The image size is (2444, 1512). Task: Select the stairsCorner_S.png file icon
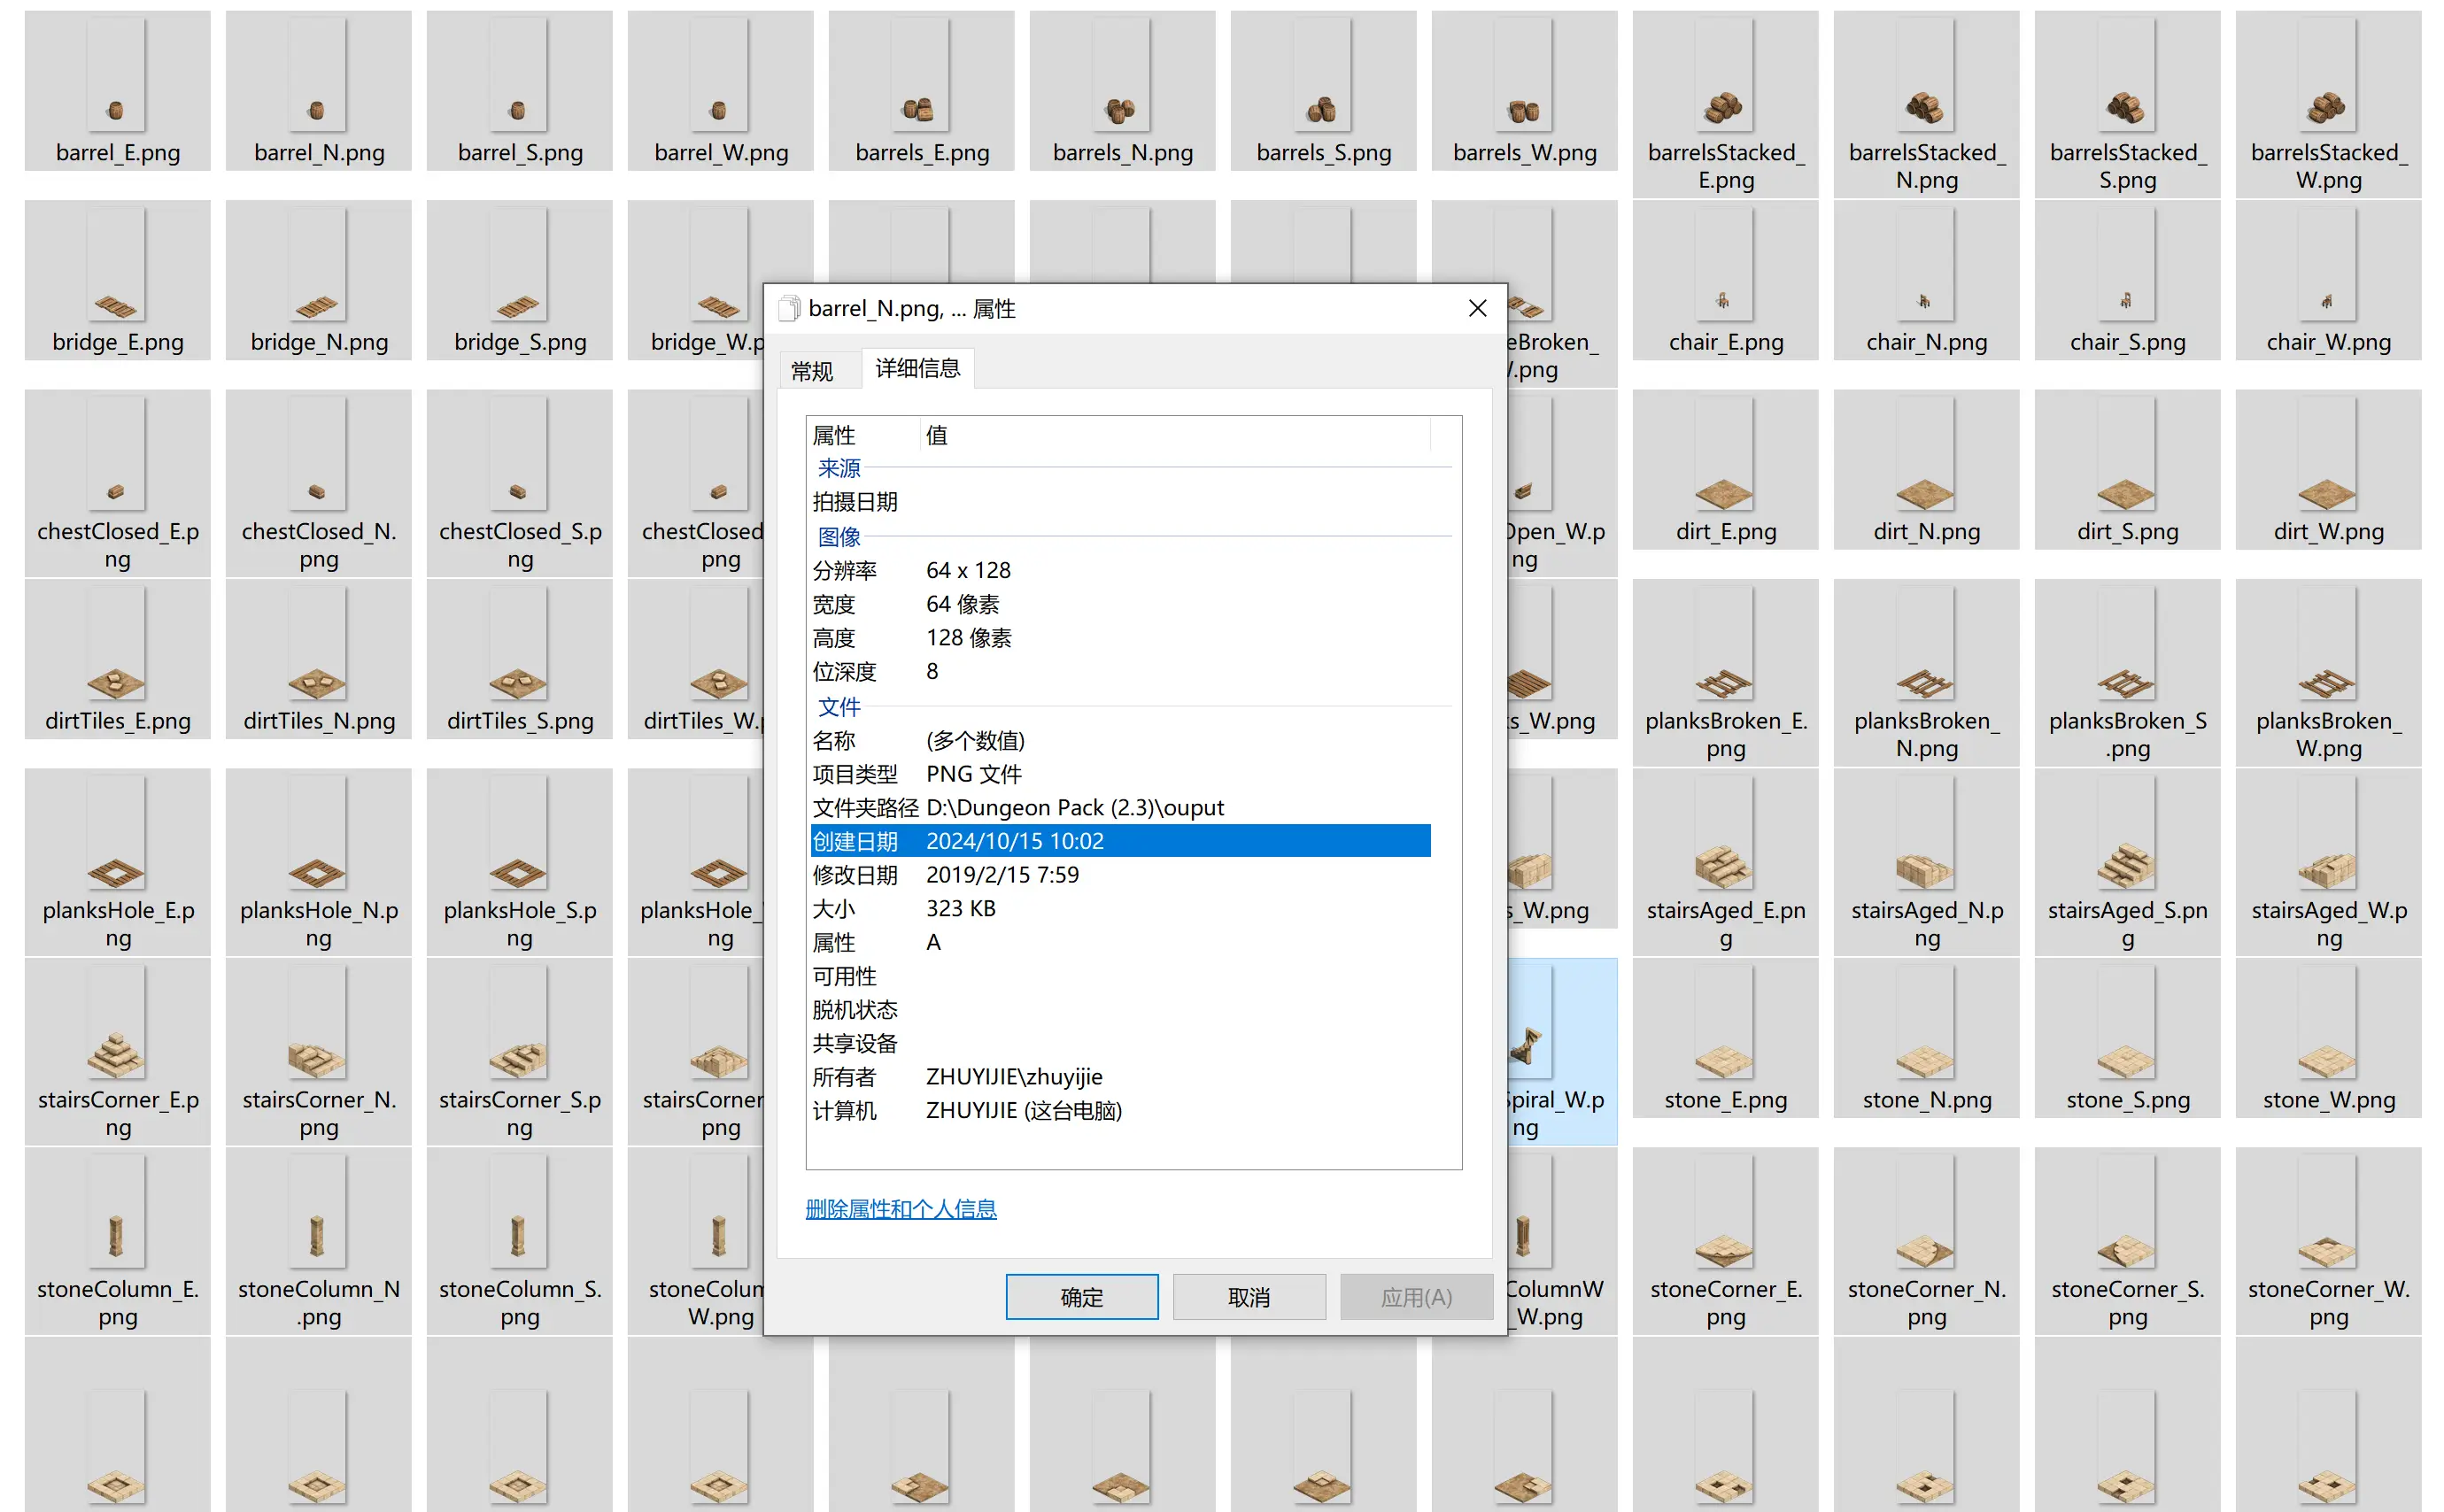point(519,1025)
